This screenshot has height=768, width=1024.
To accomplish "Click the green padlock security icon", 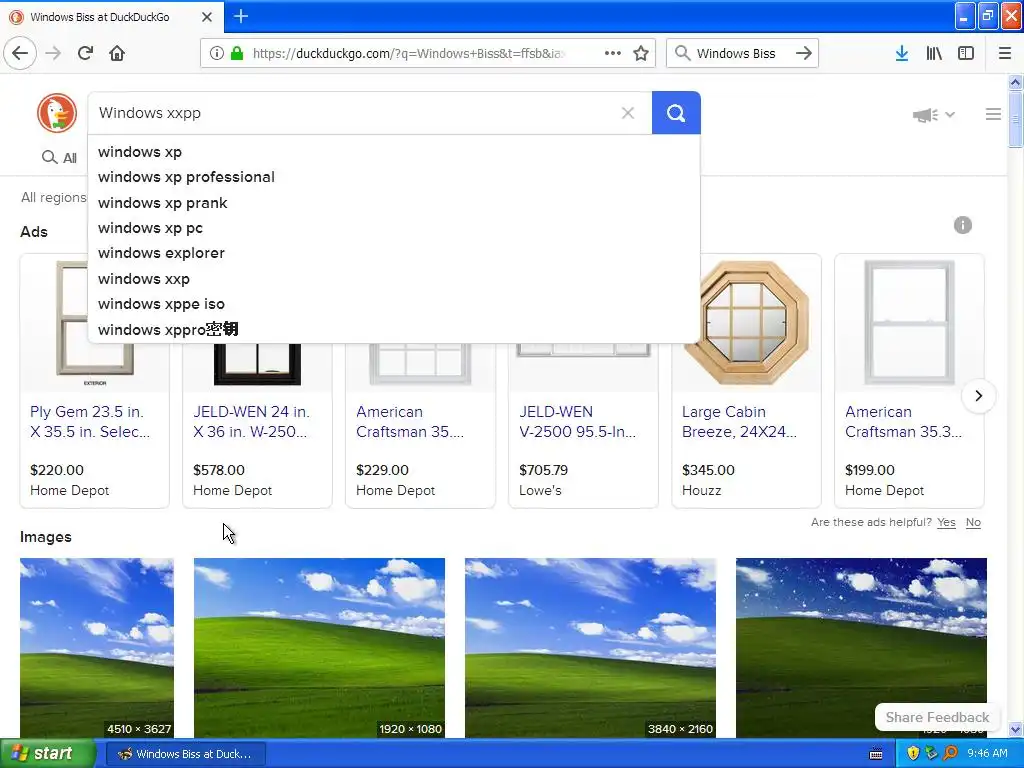I will click(x=237, y=53).
